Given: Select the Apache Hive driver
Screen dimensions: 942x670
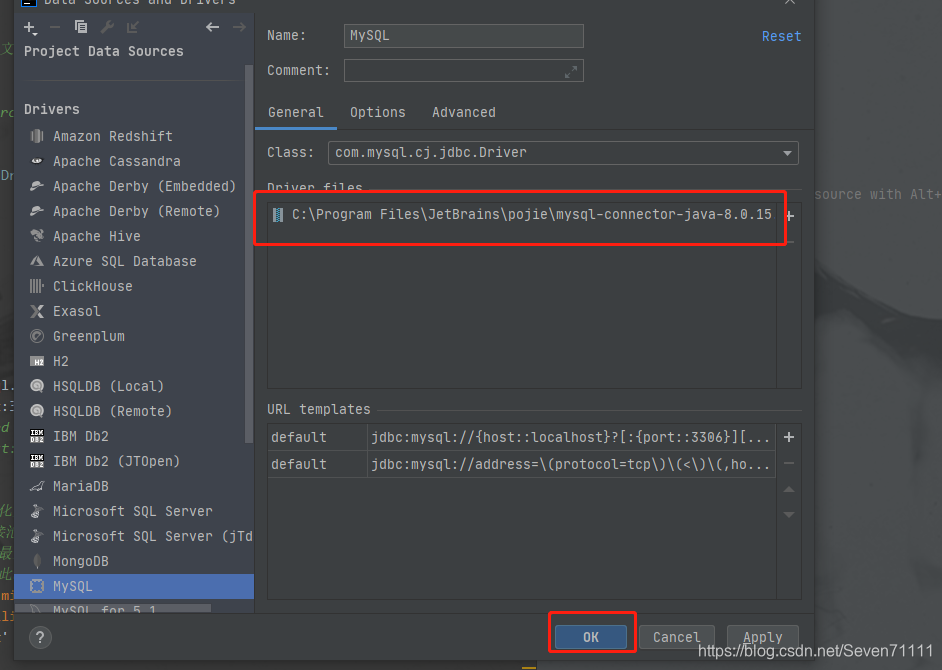Looking at the screenshot, I should click(x=134, y=236).
